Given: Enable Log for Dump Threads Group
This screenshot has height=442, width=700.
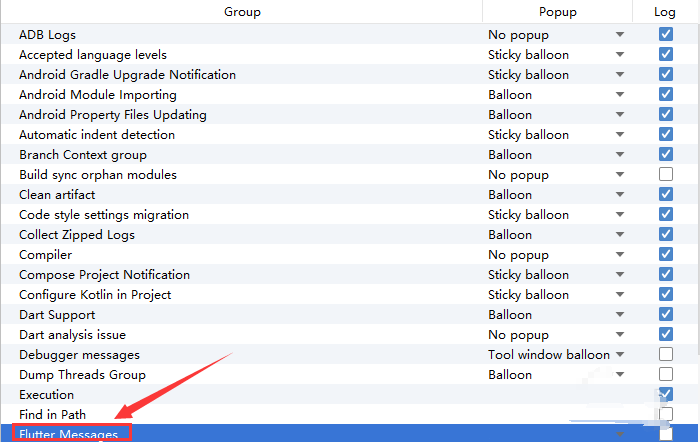Looking at the screenshot, I should pyautogui.click(x=666, y=374).
